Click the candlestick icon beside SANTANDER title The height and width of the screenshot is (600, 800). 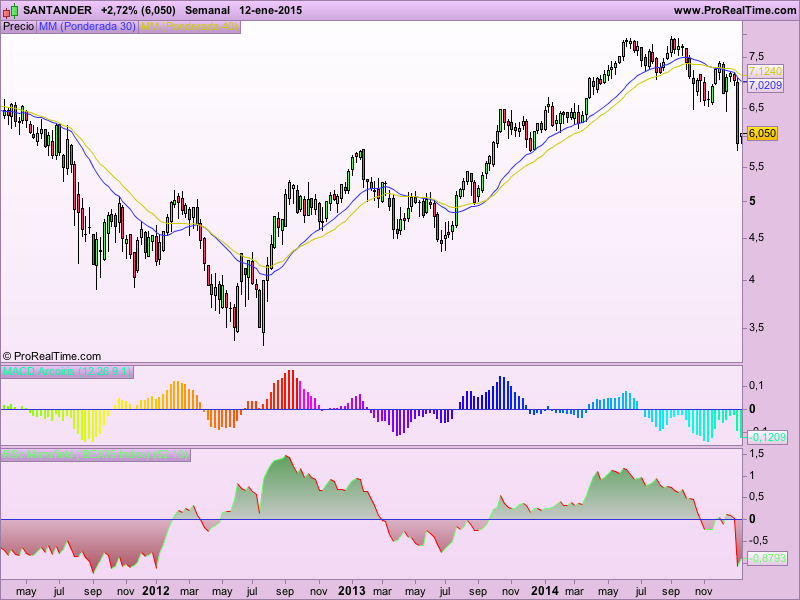pos(10,10)
